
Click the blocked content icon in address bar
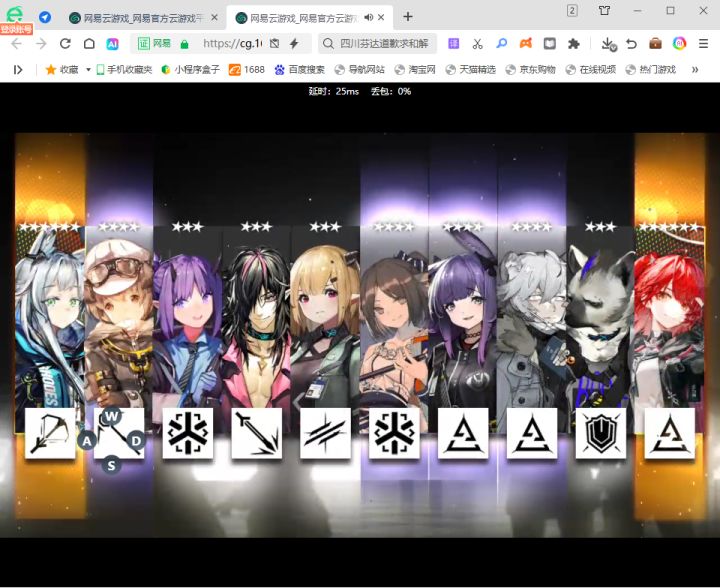point(275,44)
